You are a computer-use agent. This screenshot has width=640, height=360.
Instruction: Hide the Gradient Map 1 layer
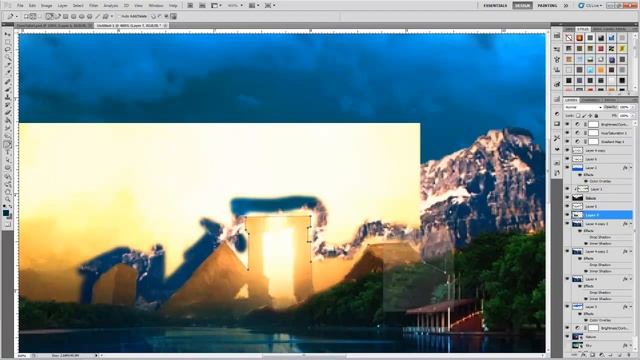point(567,142)
